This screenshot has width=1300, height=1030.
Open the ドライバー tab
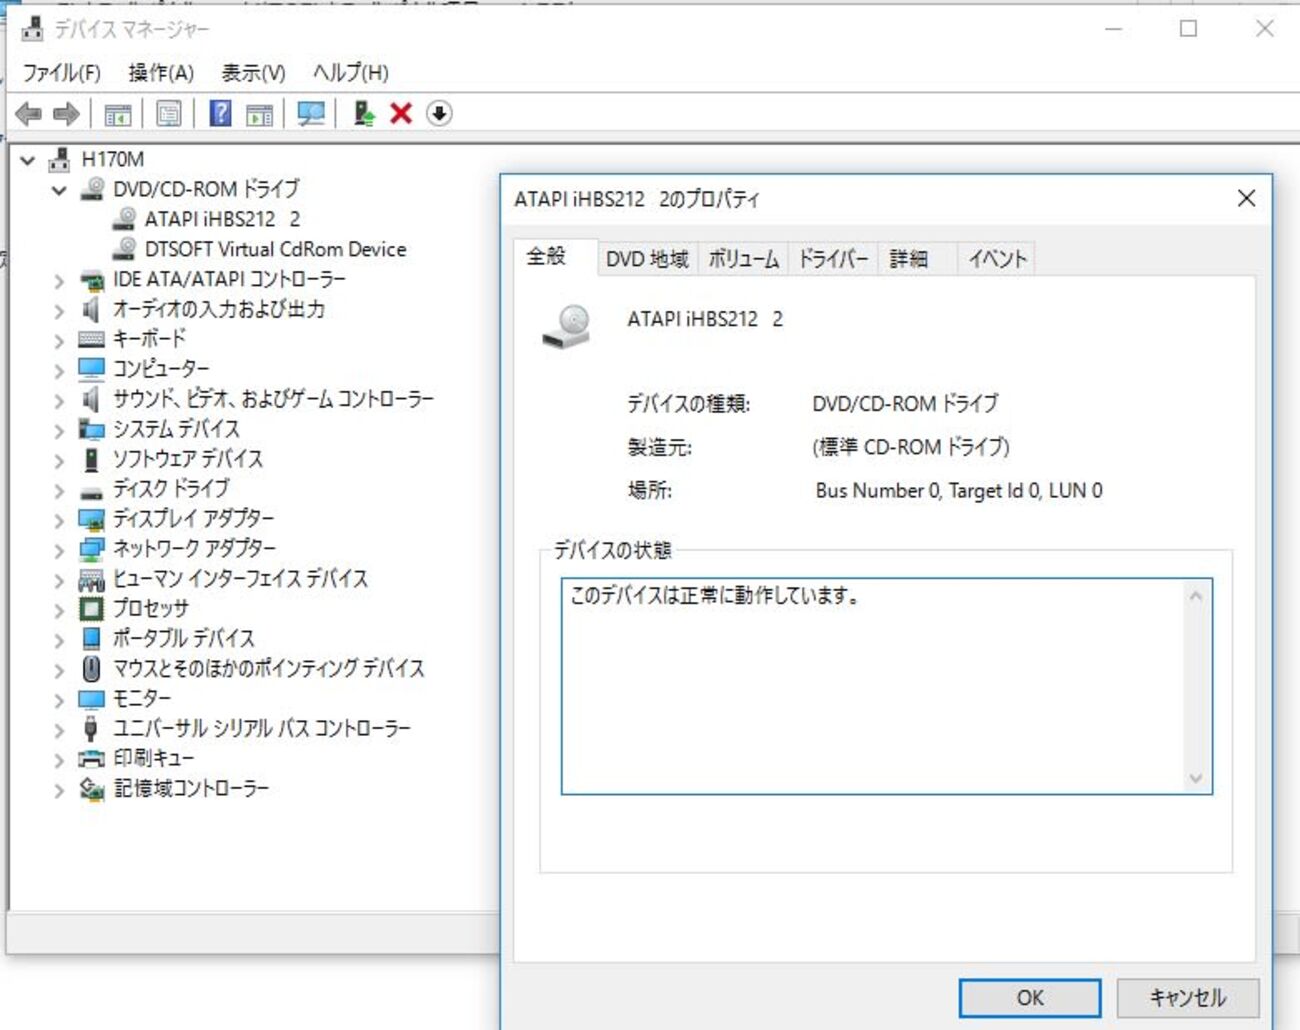[833, 260]
